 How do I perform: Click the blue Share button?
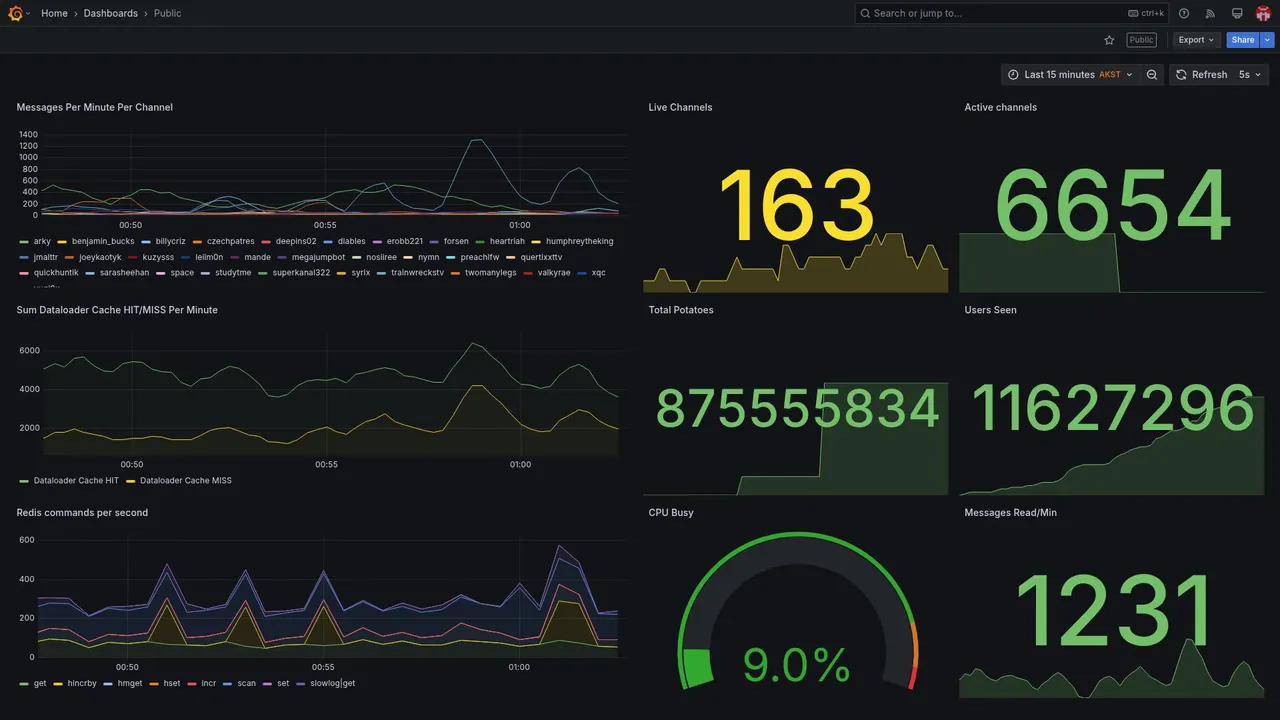[1243, 40]
